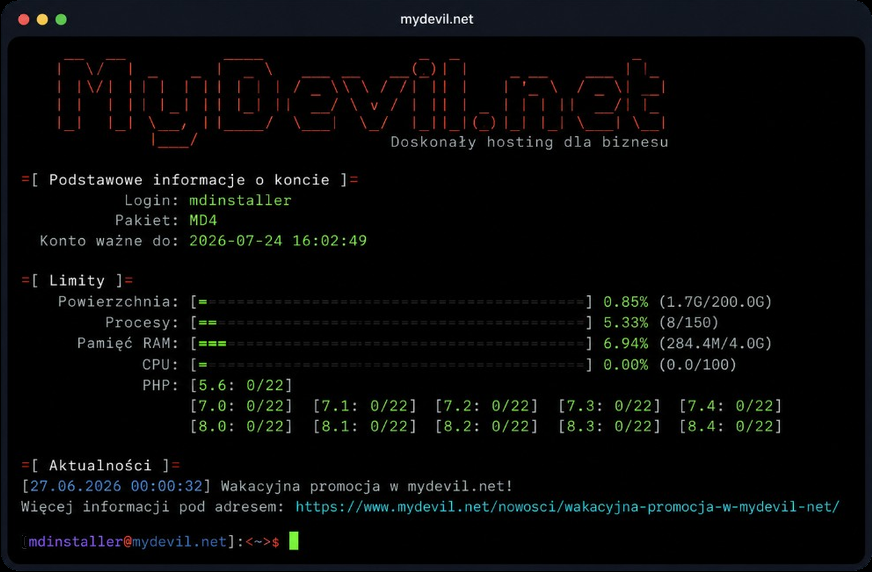Viewport: 872px width, 572px height.
Task: Click the Powierzchnia usage progress bar
Action: tap(392, 302)
